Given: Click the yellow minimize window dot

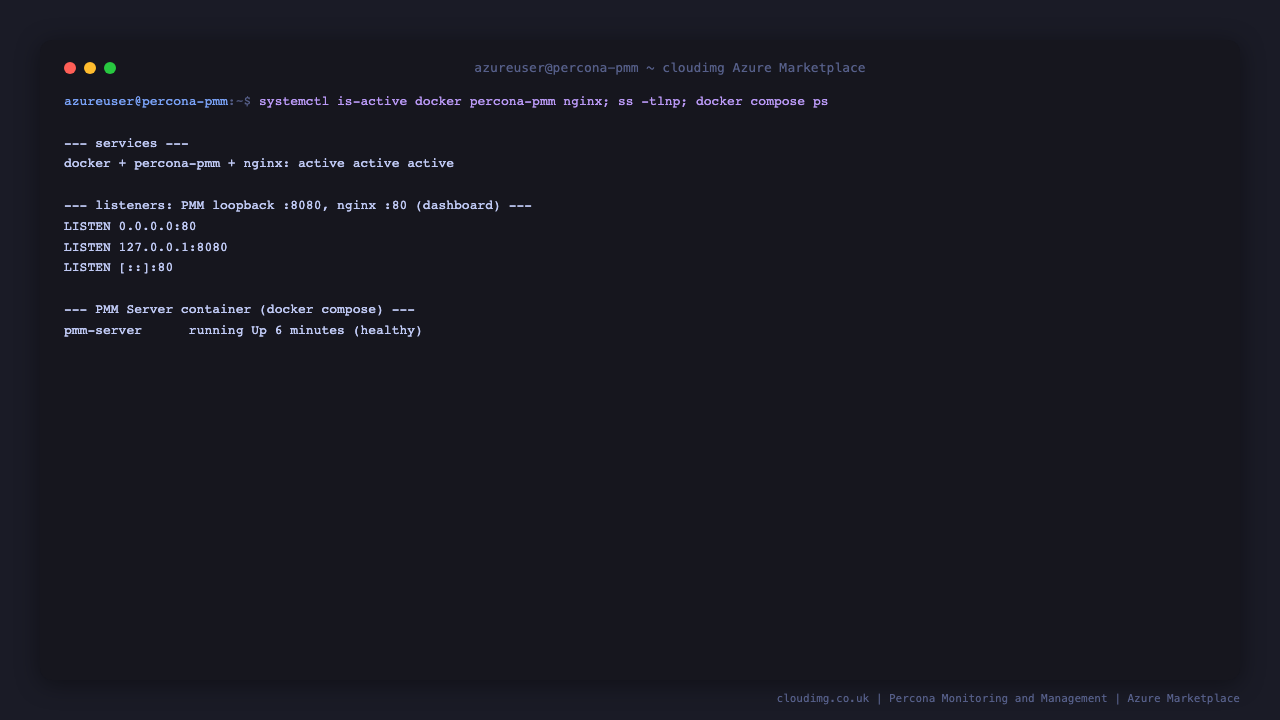Looking at the screenshot, I should 90,68.
